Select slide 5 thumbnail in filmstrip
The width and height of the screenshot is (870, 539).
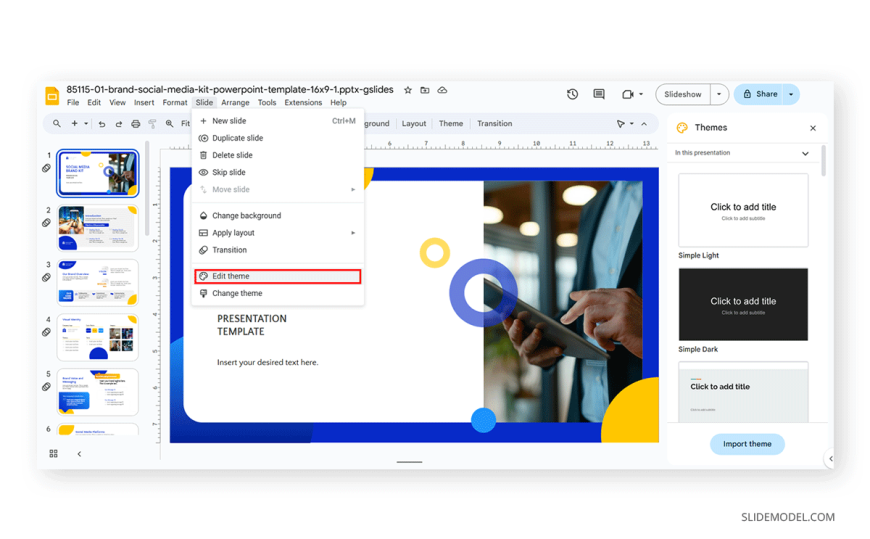(x=98, y=392)
